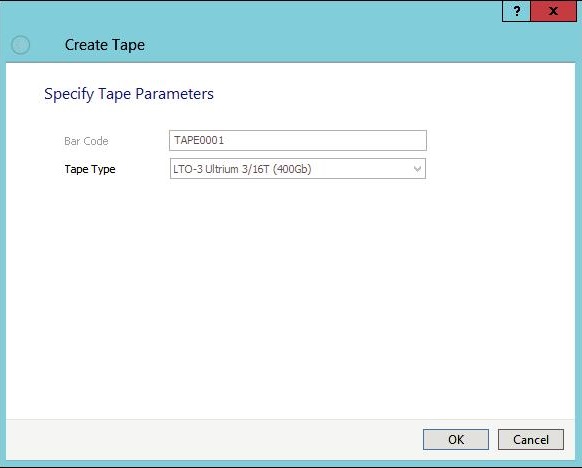Image resolution: width=582 pixels, height=468 pixels.
Task: Close the Create Tape dialog
Action: pyautogui.click(x=553, y=11)
